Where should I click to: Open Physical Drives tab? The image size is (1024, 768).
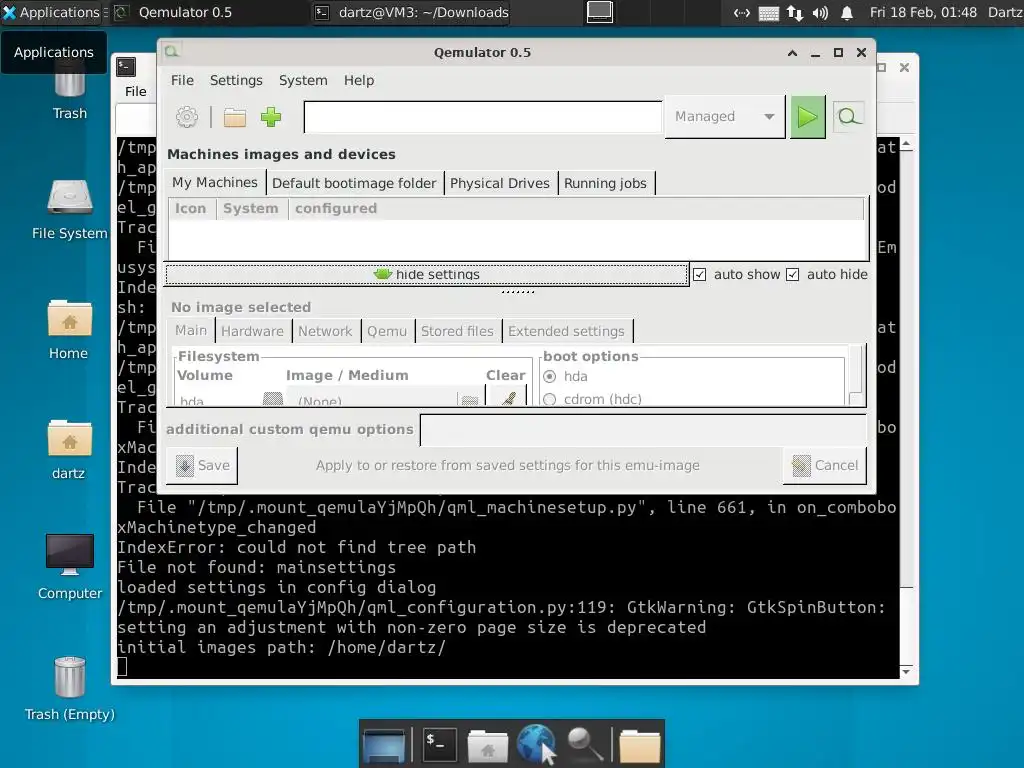pyautogui.click(x=500, y=184)
